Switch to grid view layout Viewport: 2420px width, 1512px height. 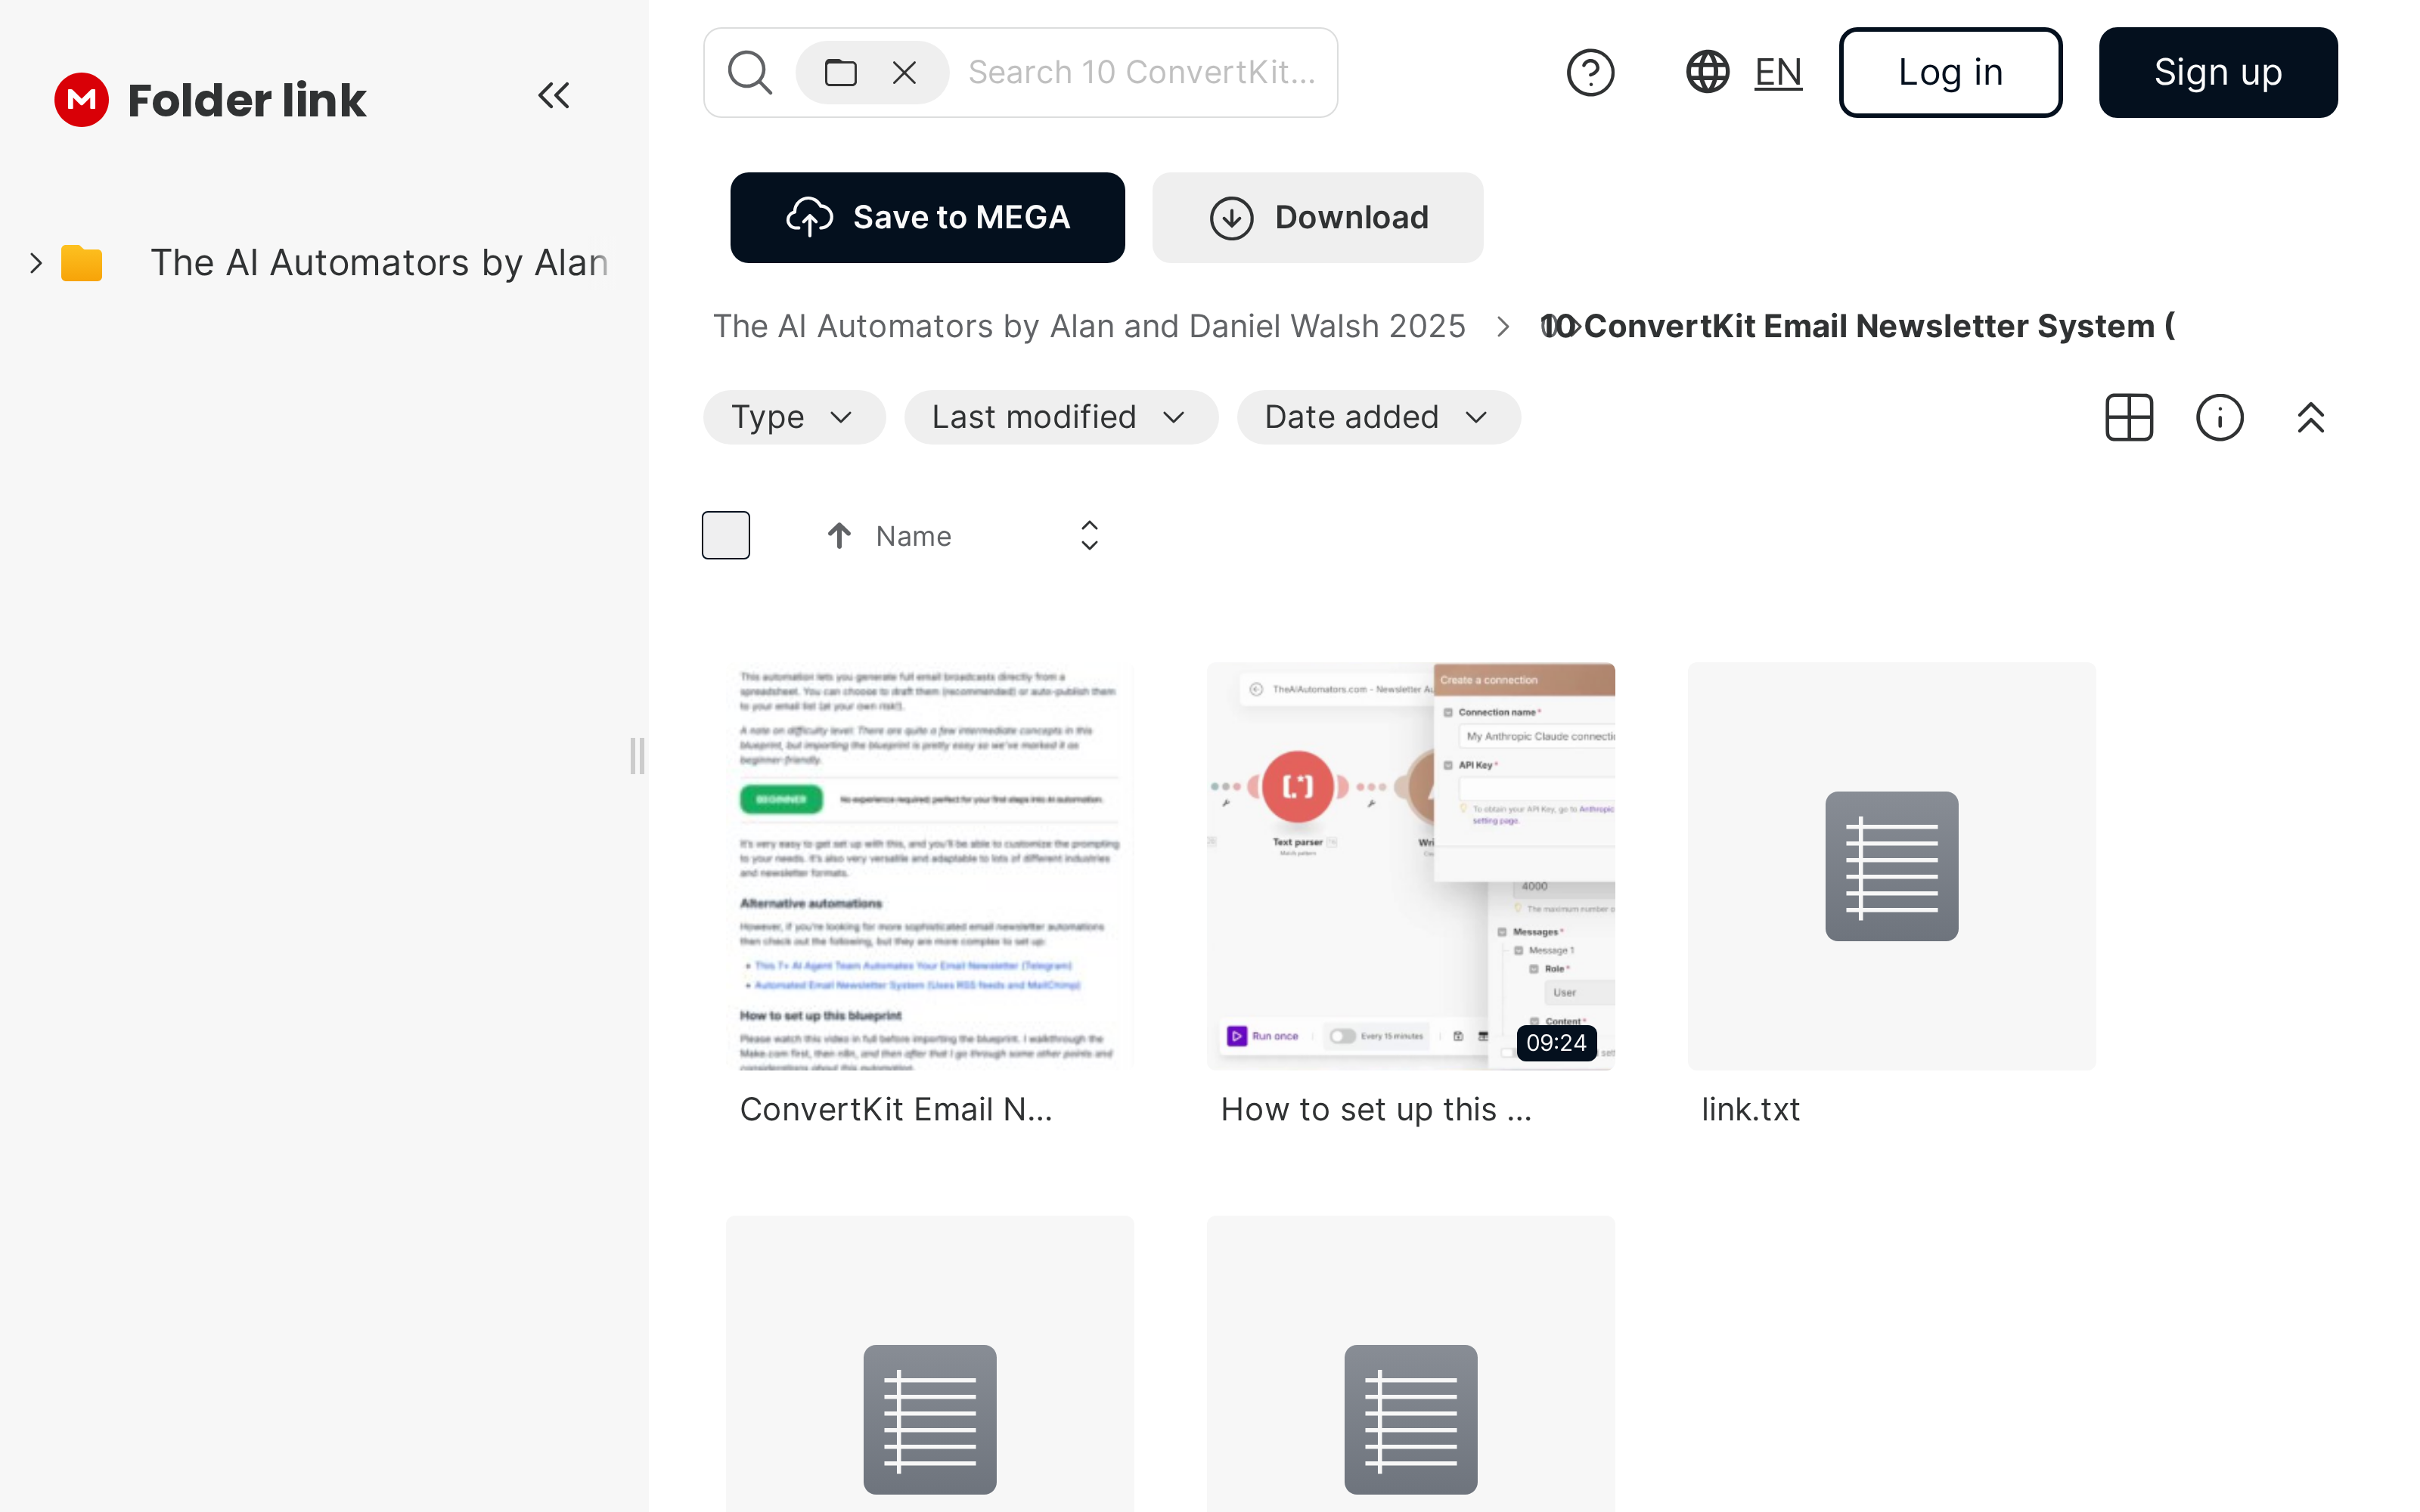[2129, 417]
